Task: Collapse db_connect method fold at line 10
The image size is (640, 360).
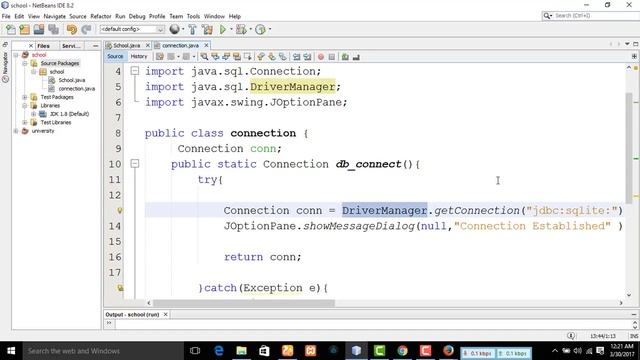Action: [135, 164]
